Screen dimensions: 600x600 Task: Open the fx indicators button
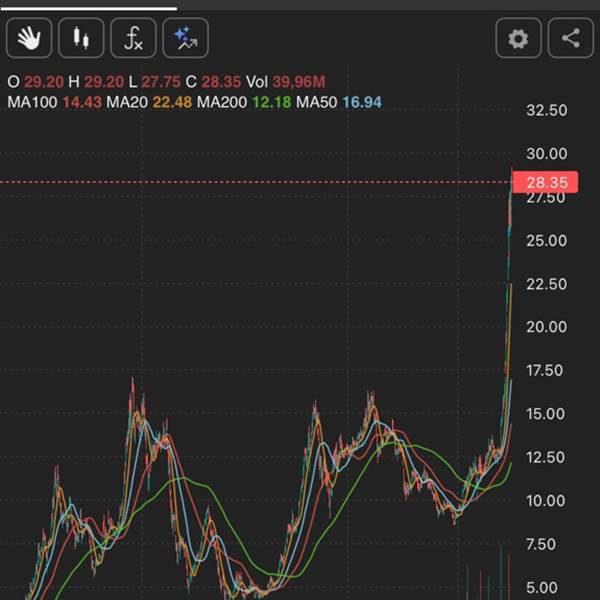[x=133, y=38]
